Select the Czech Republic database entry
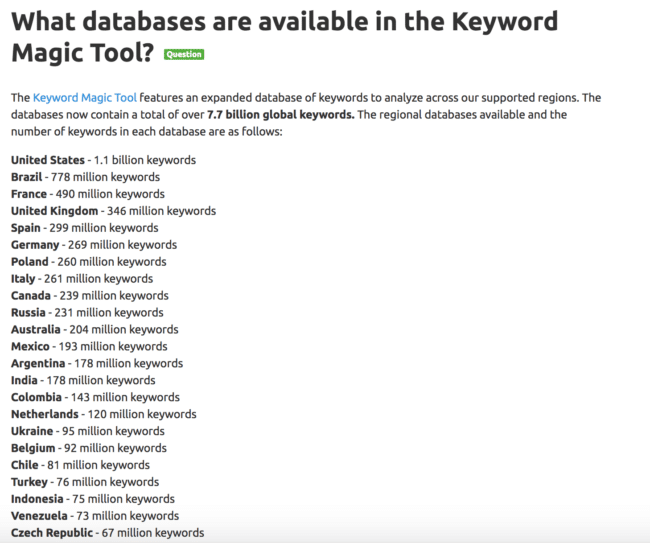Viewport: 650px width, 543px height. [108, 533]
